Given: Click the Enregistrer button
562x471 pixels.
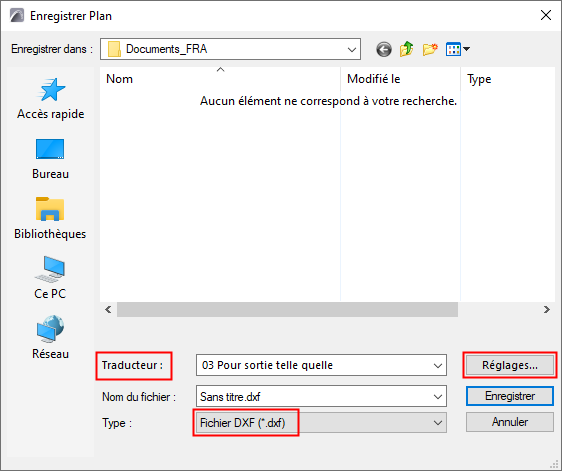Looking at the screenshot, I should [510, 396].
